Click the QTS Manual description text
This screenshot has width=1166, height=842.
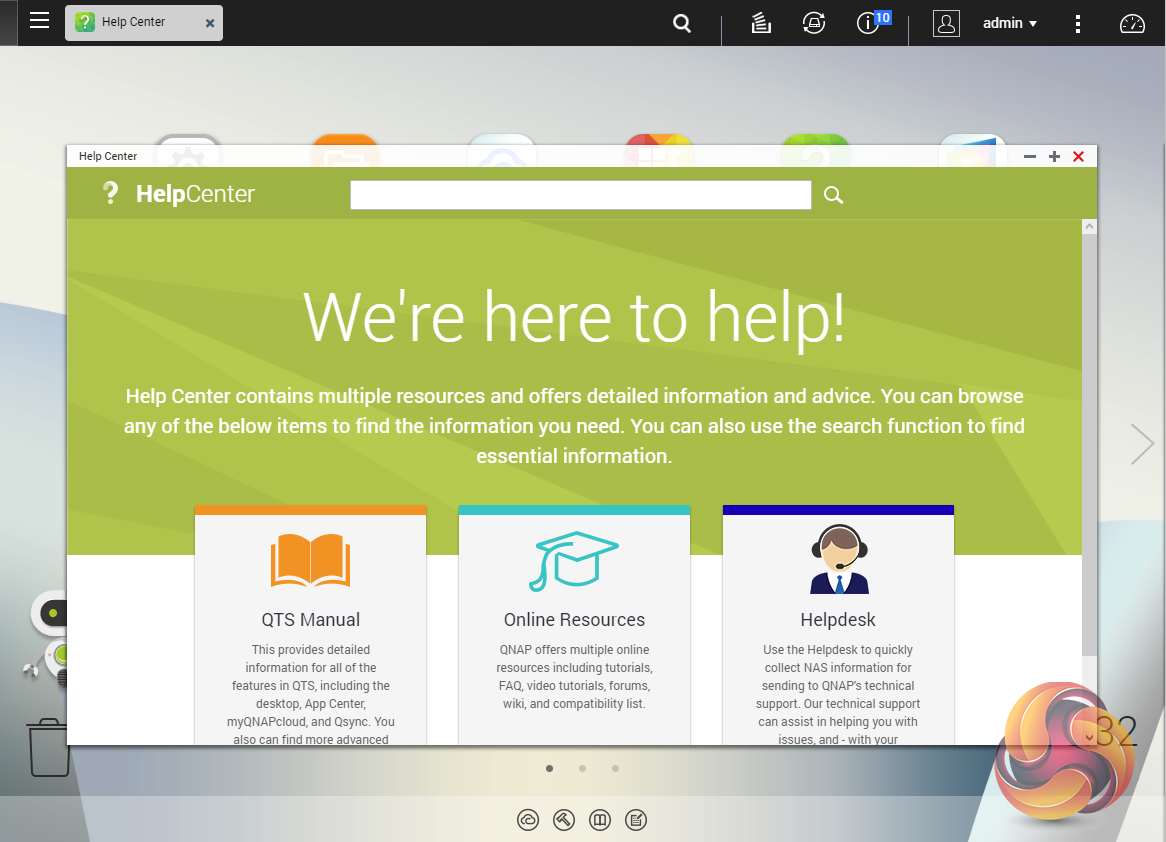click(x=310, y=694)
